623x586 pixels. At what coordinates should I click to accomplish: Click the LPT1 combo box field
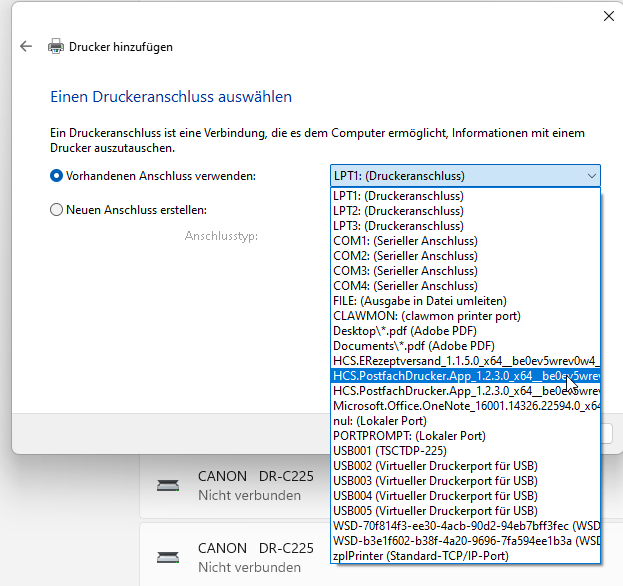point(465,176)
